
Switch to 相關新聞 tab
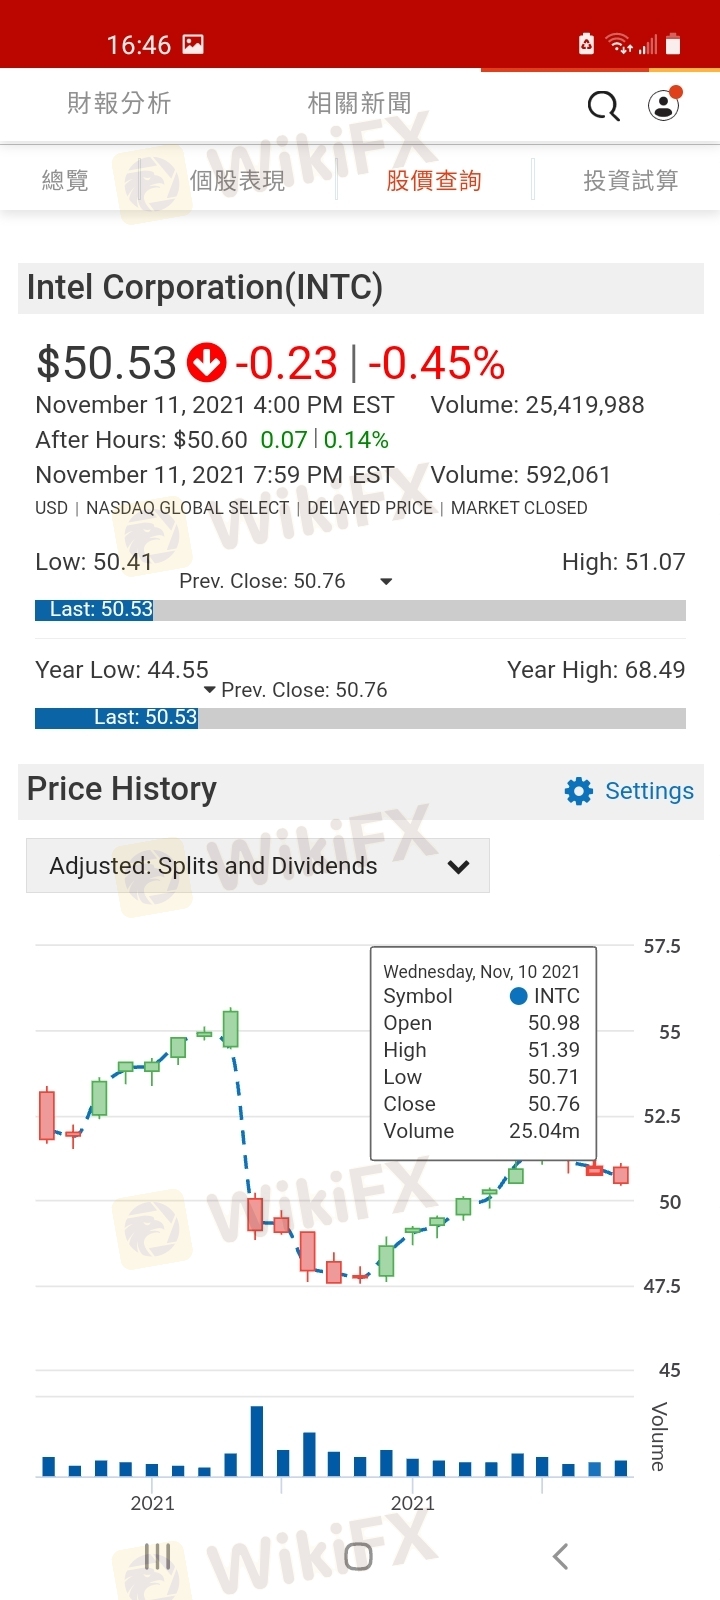pyautogui.click(x=359, y=103)
